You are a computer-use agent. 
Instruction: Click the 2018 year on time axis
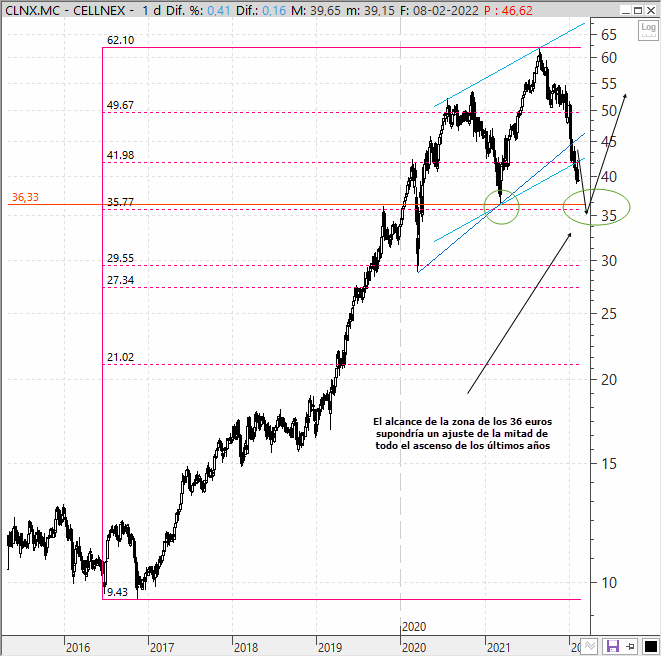pyautogui.click(x=246, y=647)
